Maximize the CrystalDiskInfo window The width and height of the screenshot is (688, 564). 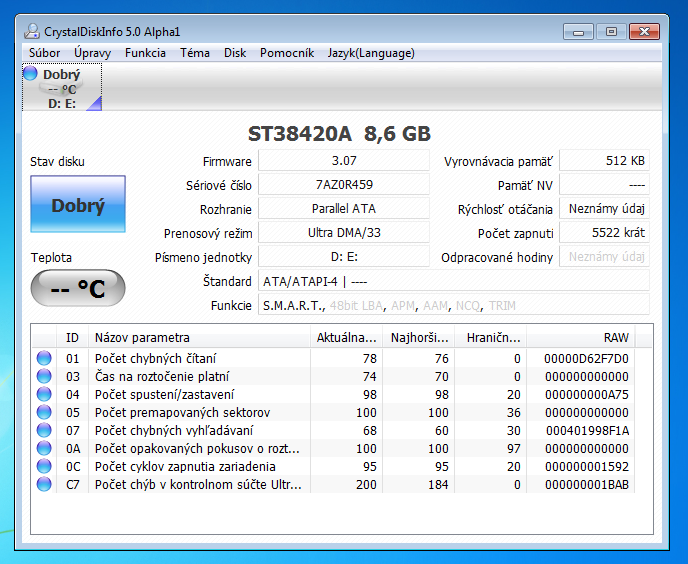611,32
